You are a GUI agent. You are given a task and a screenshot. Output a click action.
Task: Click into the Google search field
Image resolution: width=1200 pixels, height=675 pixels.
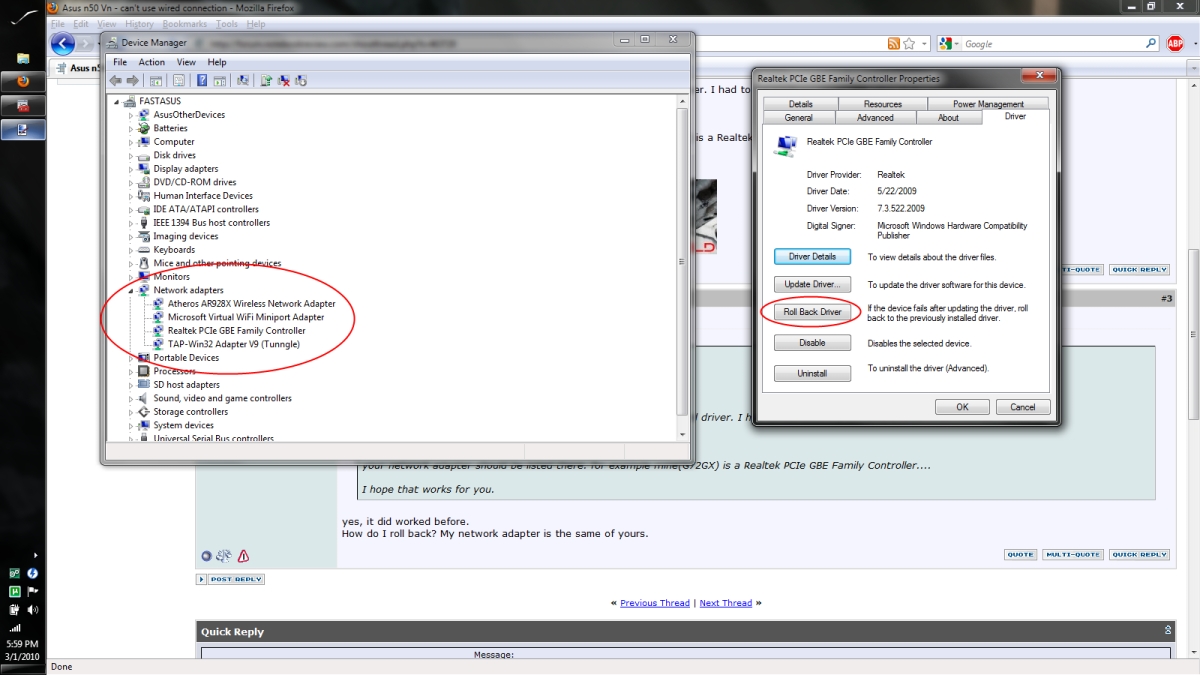1053,44
